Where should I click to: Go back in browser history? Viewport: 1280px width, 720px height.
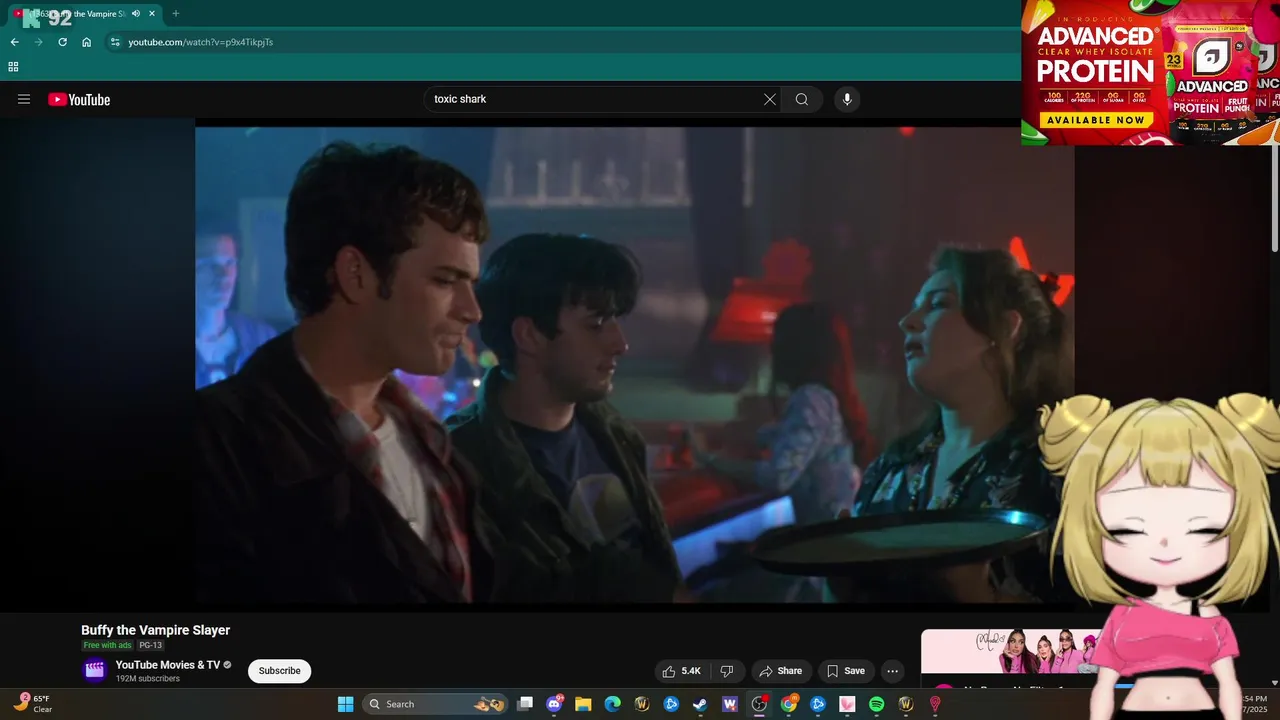click(x=14, y=42)
